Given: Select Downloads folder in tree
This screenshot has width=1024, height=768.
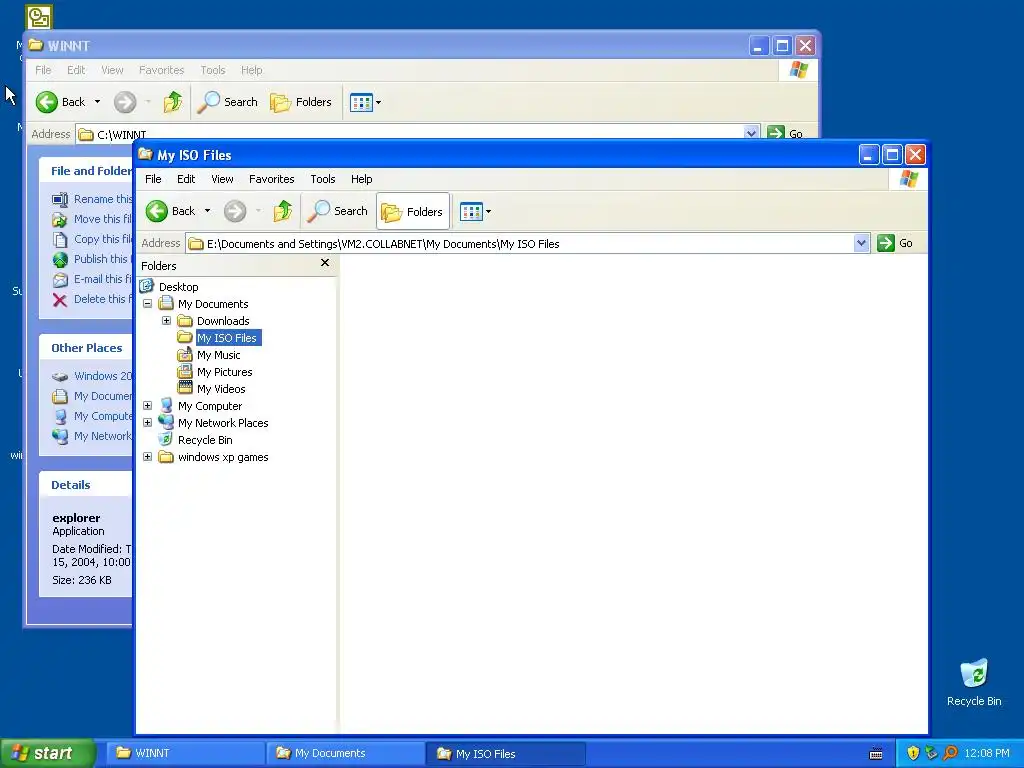Looking at the screenshot, I should [223, 321].
